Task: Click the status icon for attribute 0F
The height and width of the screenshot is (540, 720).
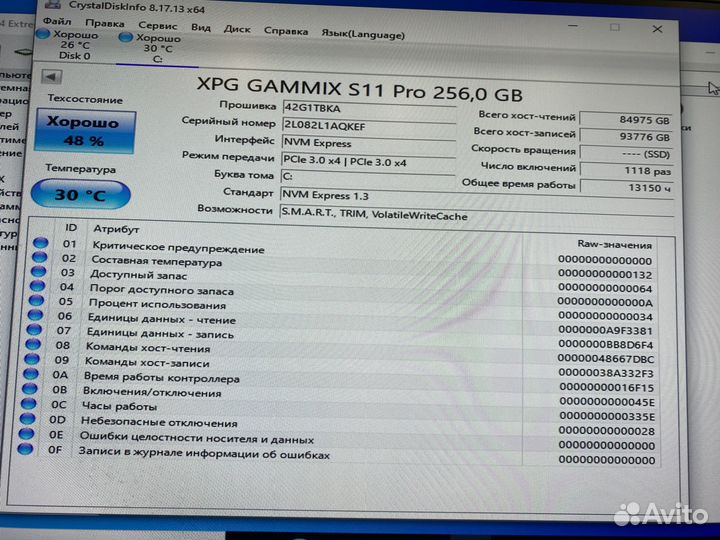Action: (25, 449)
